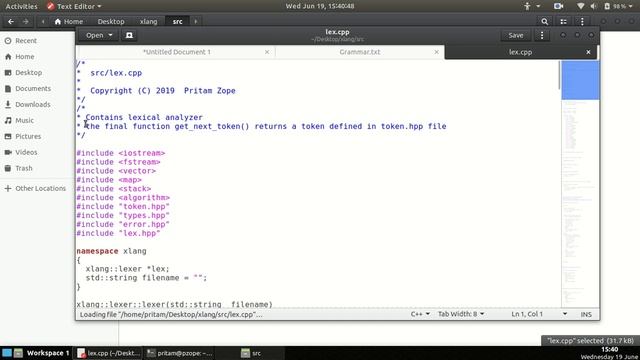The image size is (640, 360).
Task: Switch to the src file manager taskbar item
Action: point(251,353)
